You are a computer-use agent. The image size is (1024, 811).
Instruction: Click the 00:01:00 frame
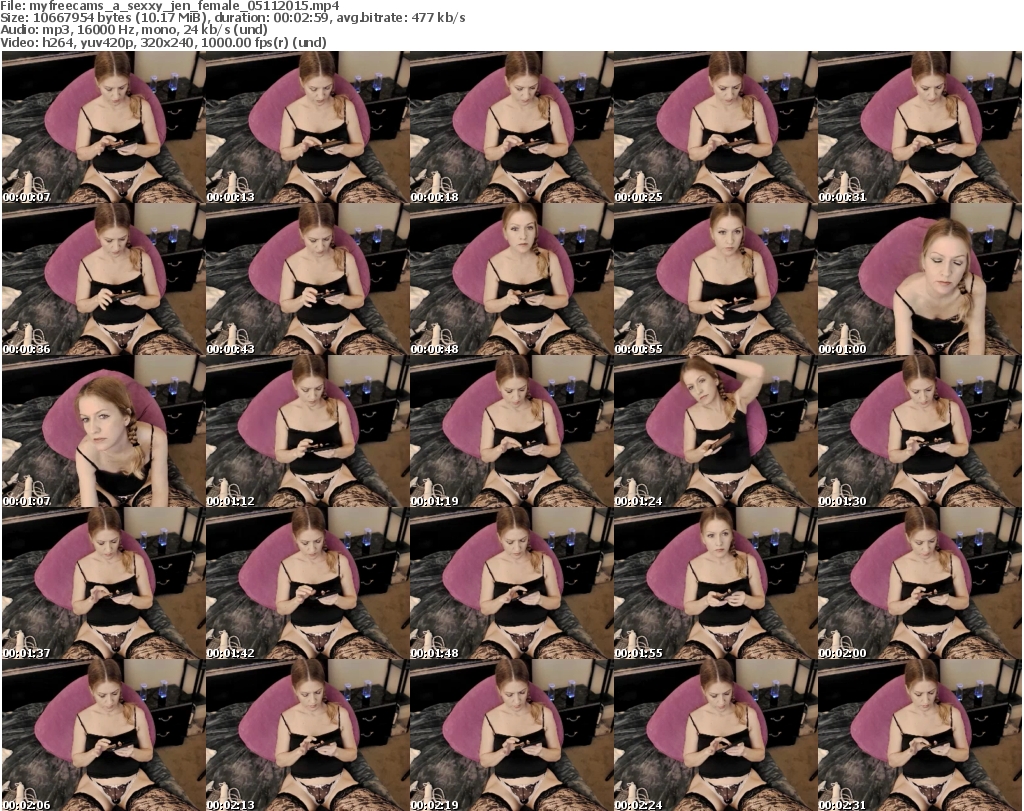(x=919, y=279)
